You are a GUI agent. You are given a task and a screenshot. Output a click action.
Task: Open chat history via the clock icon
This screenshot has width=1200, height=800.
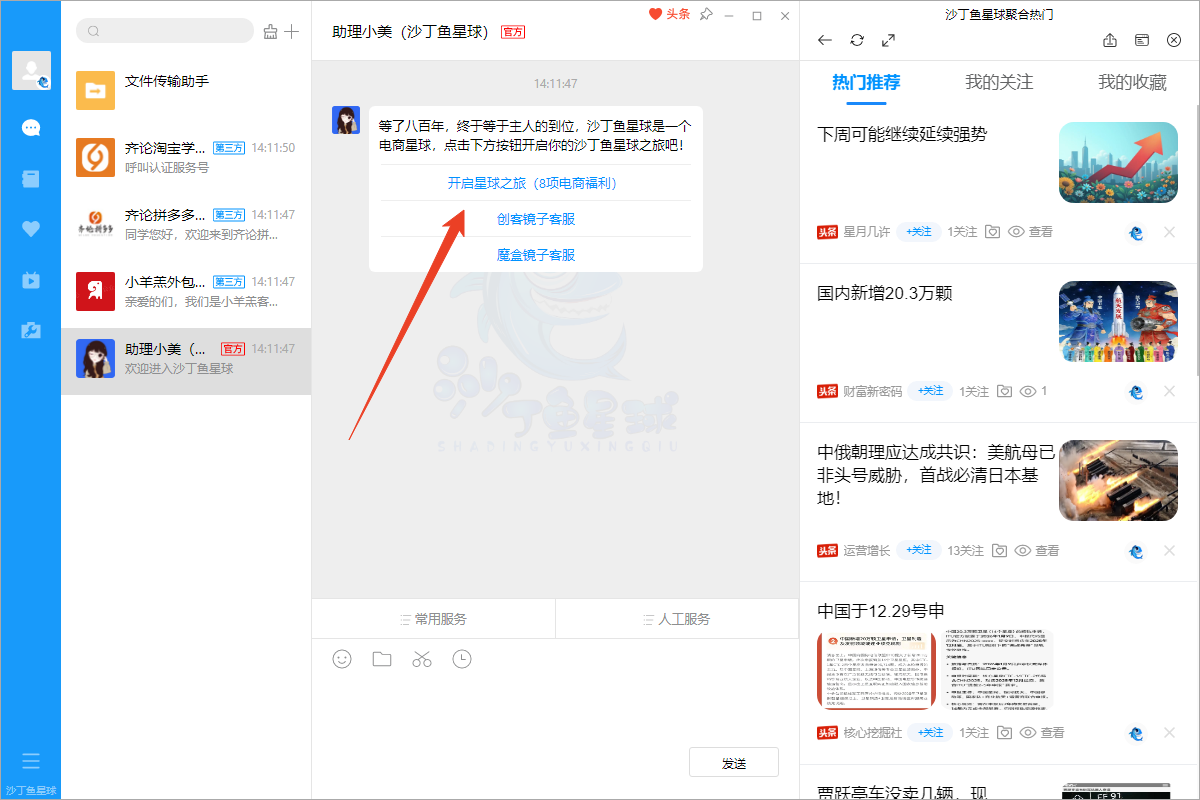click(x=462, y=659)
